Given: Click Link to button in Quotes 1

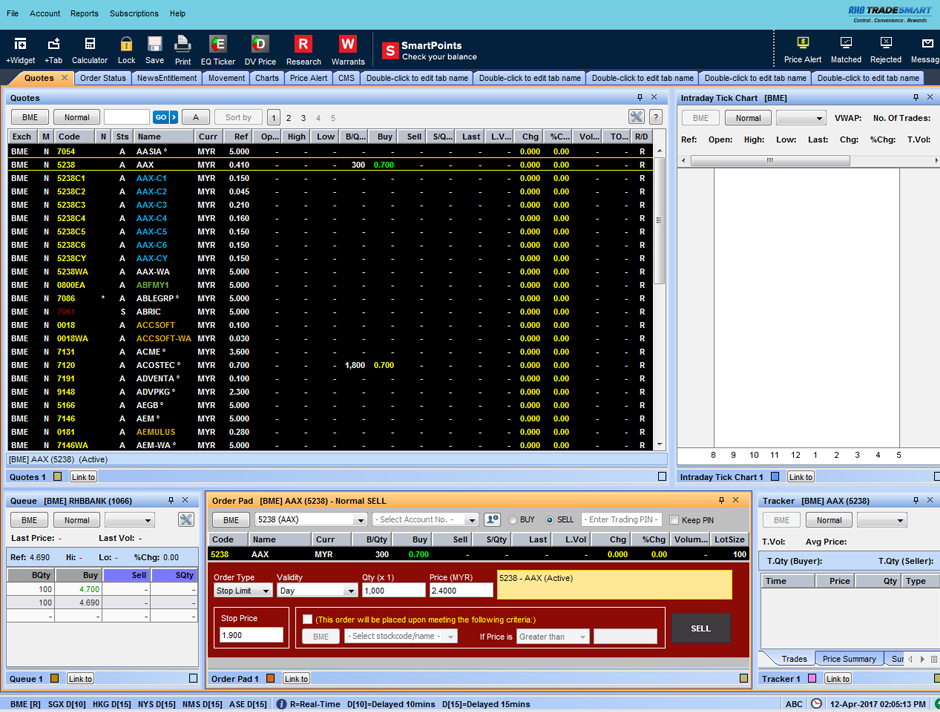Looking at the screenshot, I should point(83,476).
